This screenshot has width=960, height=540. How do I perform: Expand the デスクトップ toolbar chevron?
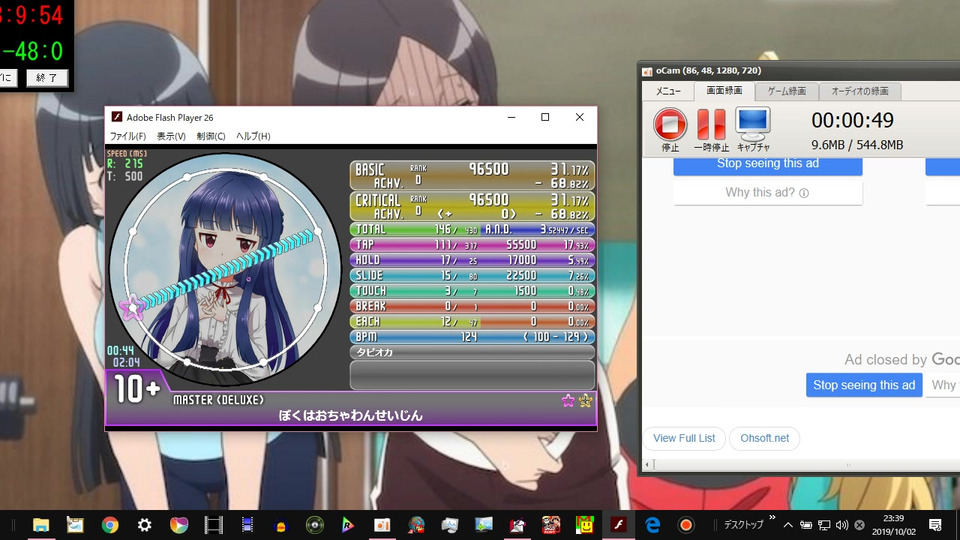coord(772,518)
